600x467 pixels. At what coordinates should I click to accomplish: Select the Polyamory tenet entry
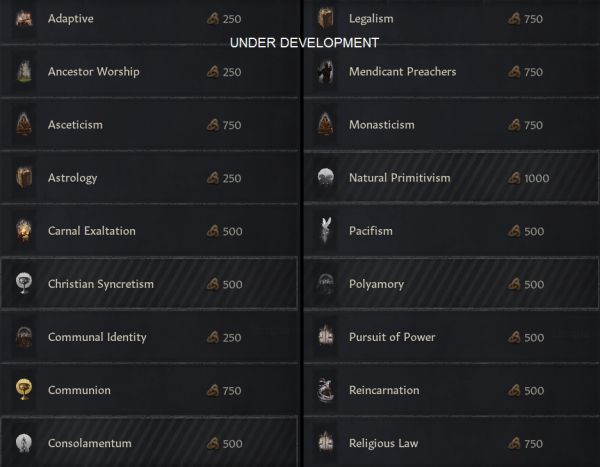pyautogui.click(x=451, y=284)
